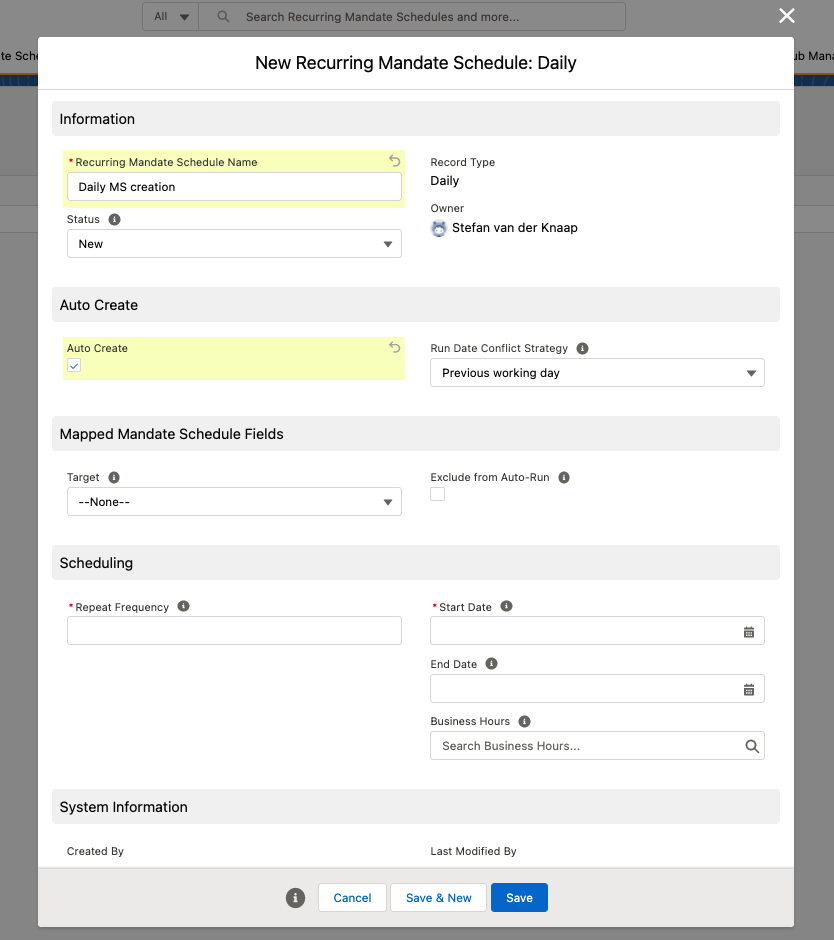Click Stefan van der Knaap's avatar
The height and width of the screenshot is (940, 834).
(438, 228)
